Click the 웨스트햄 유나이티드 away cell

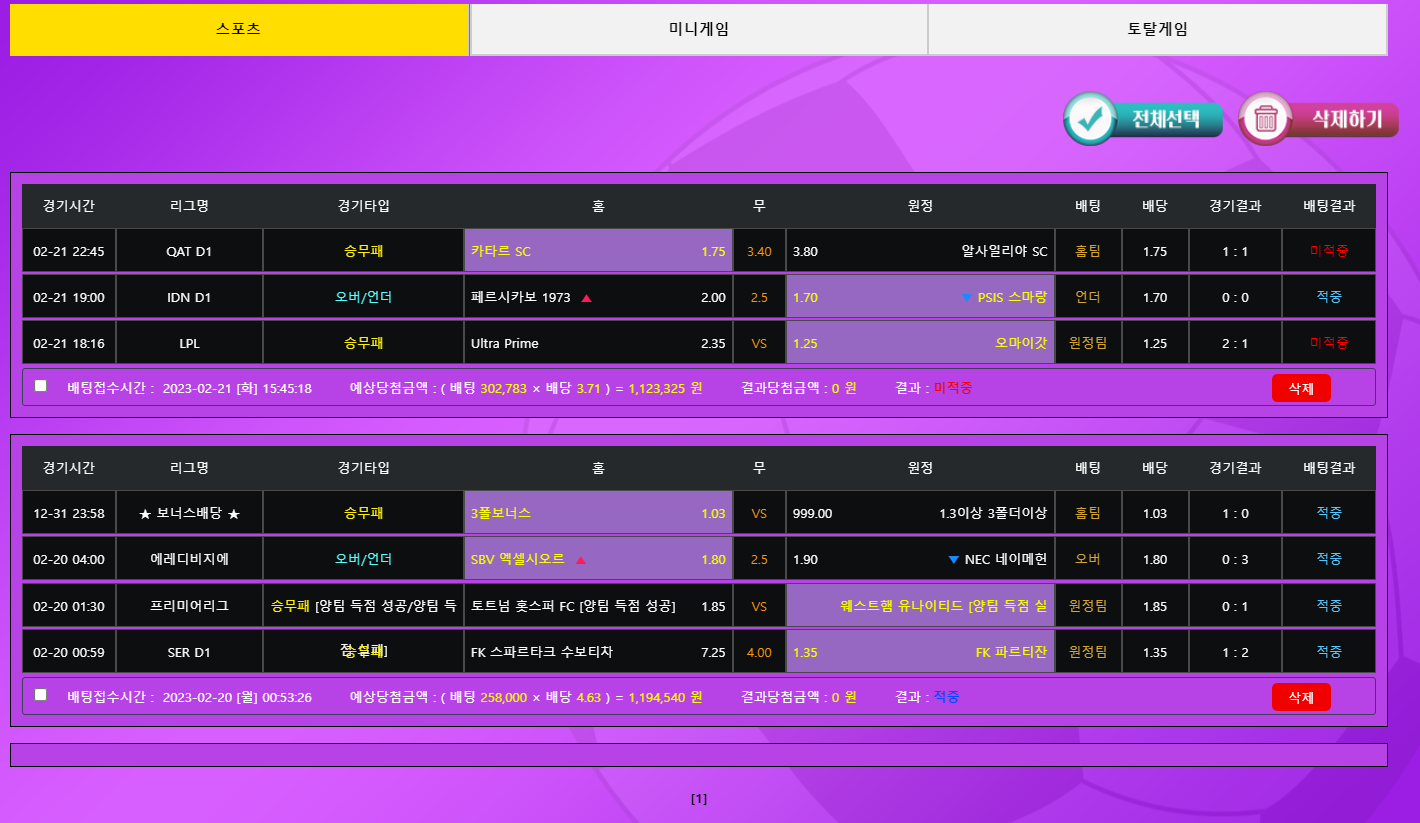pyautogui.click(x=920, y=606)
